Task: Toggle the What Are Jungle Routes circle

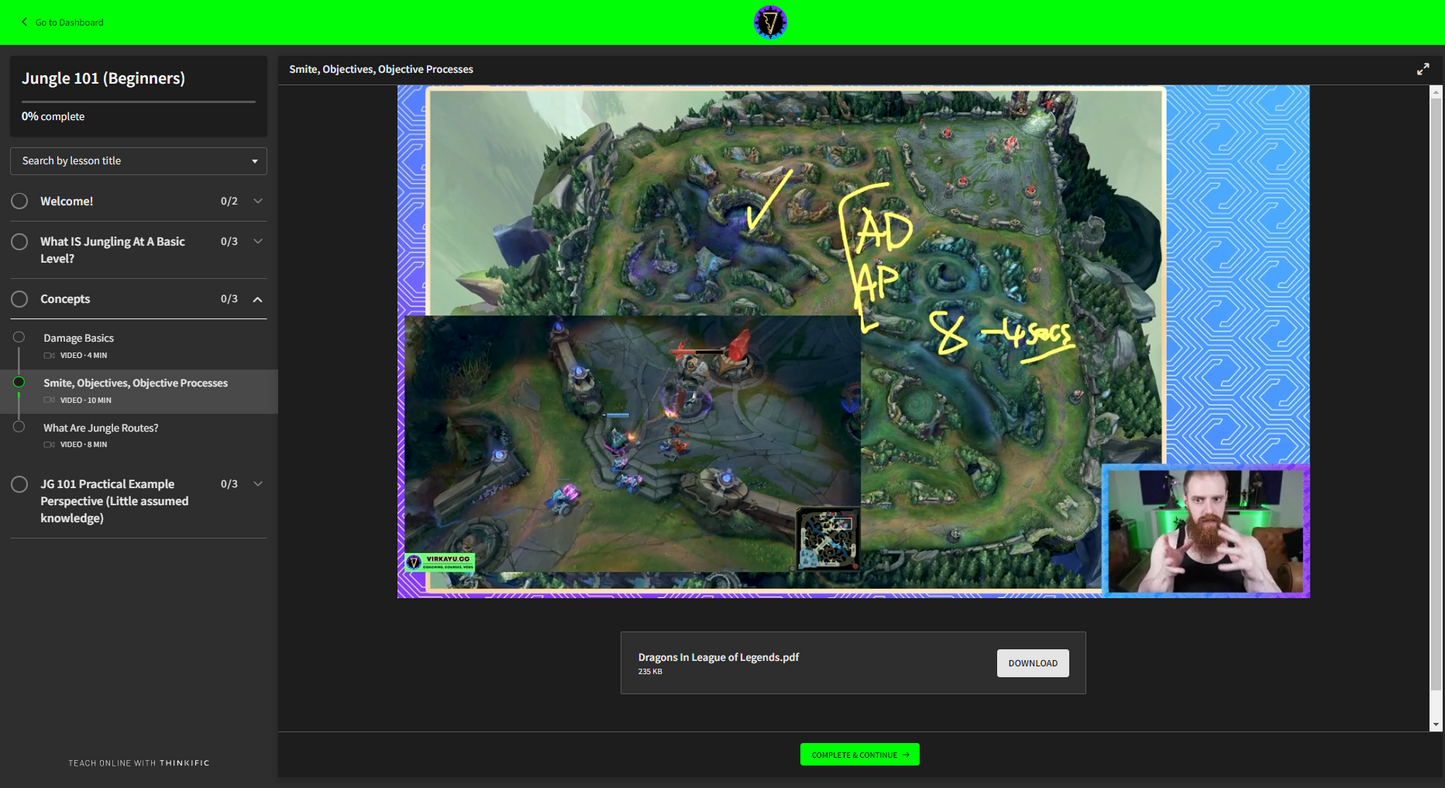Action: 19,427
